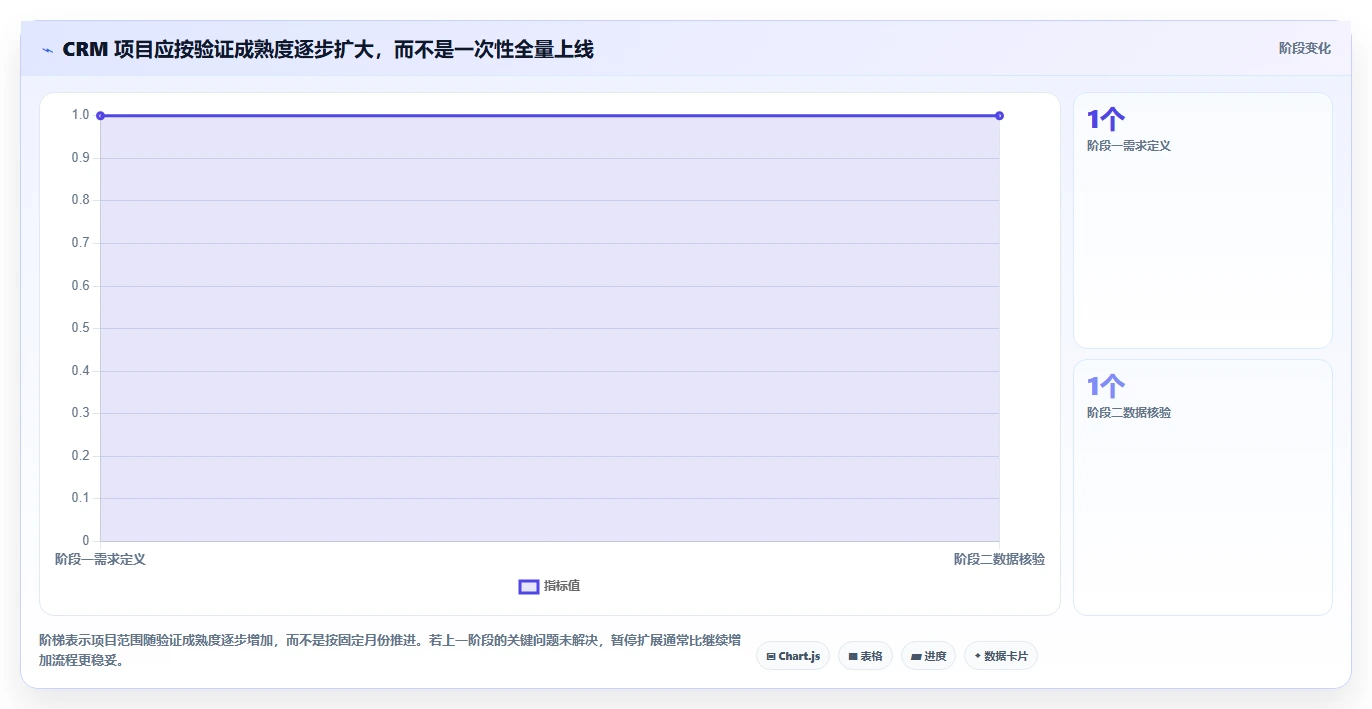The width and height of the screenshot is (1372, 709).
Task: Click the 指标值 legend label
Action: 562,586
